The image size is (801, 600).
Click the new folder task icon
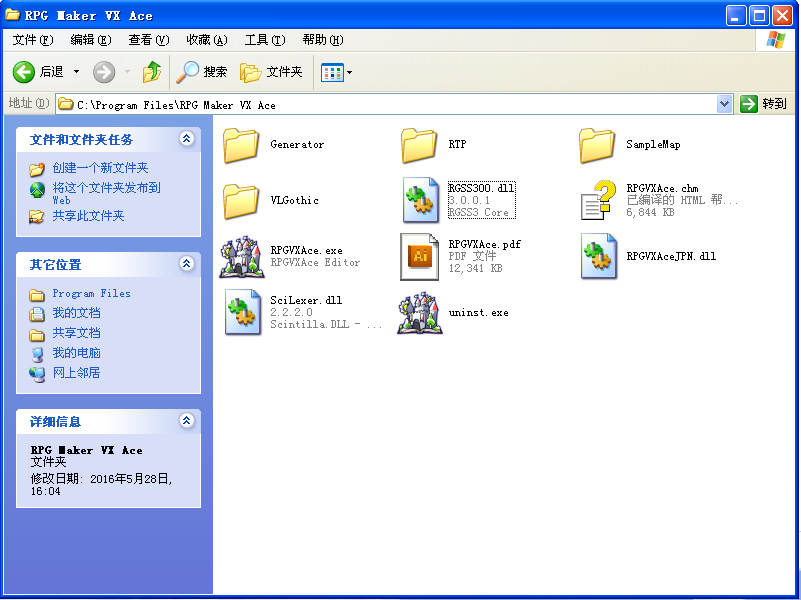click(x=37, y=169)
